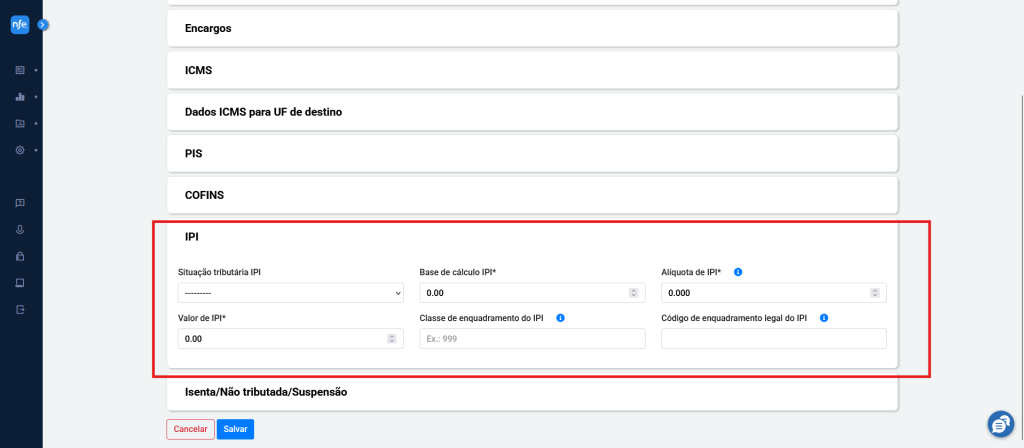The width and height of the screenshot is (1024, 448).
Task: Focus the Classe de enquadramento input field
Action: (532, 339)
